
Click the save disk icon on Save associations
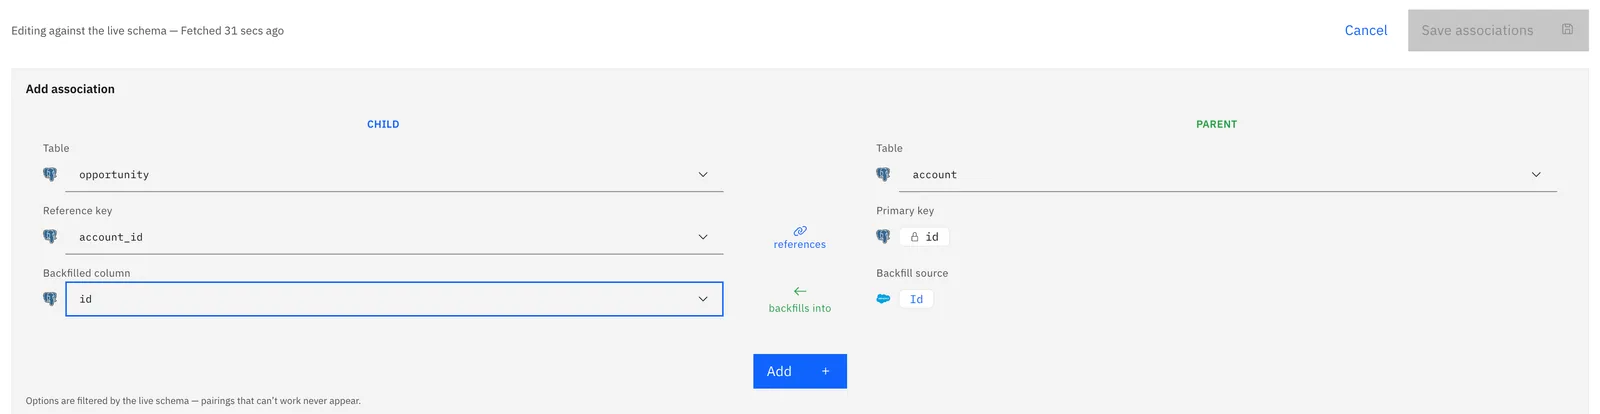click(1567, 30)
